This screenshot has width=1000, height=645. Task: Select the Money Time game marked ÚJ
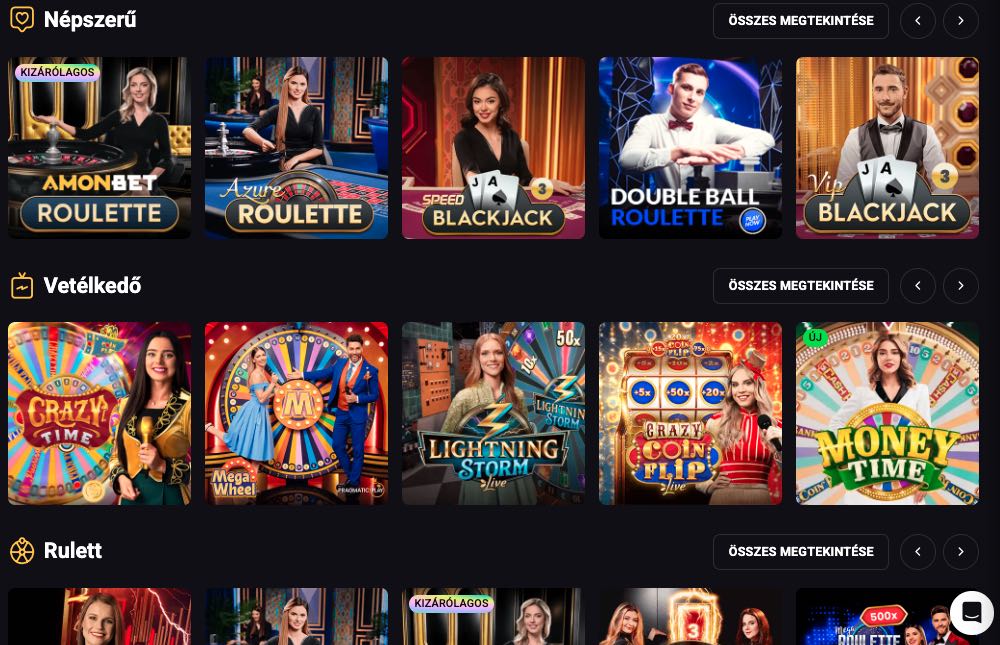887,413
